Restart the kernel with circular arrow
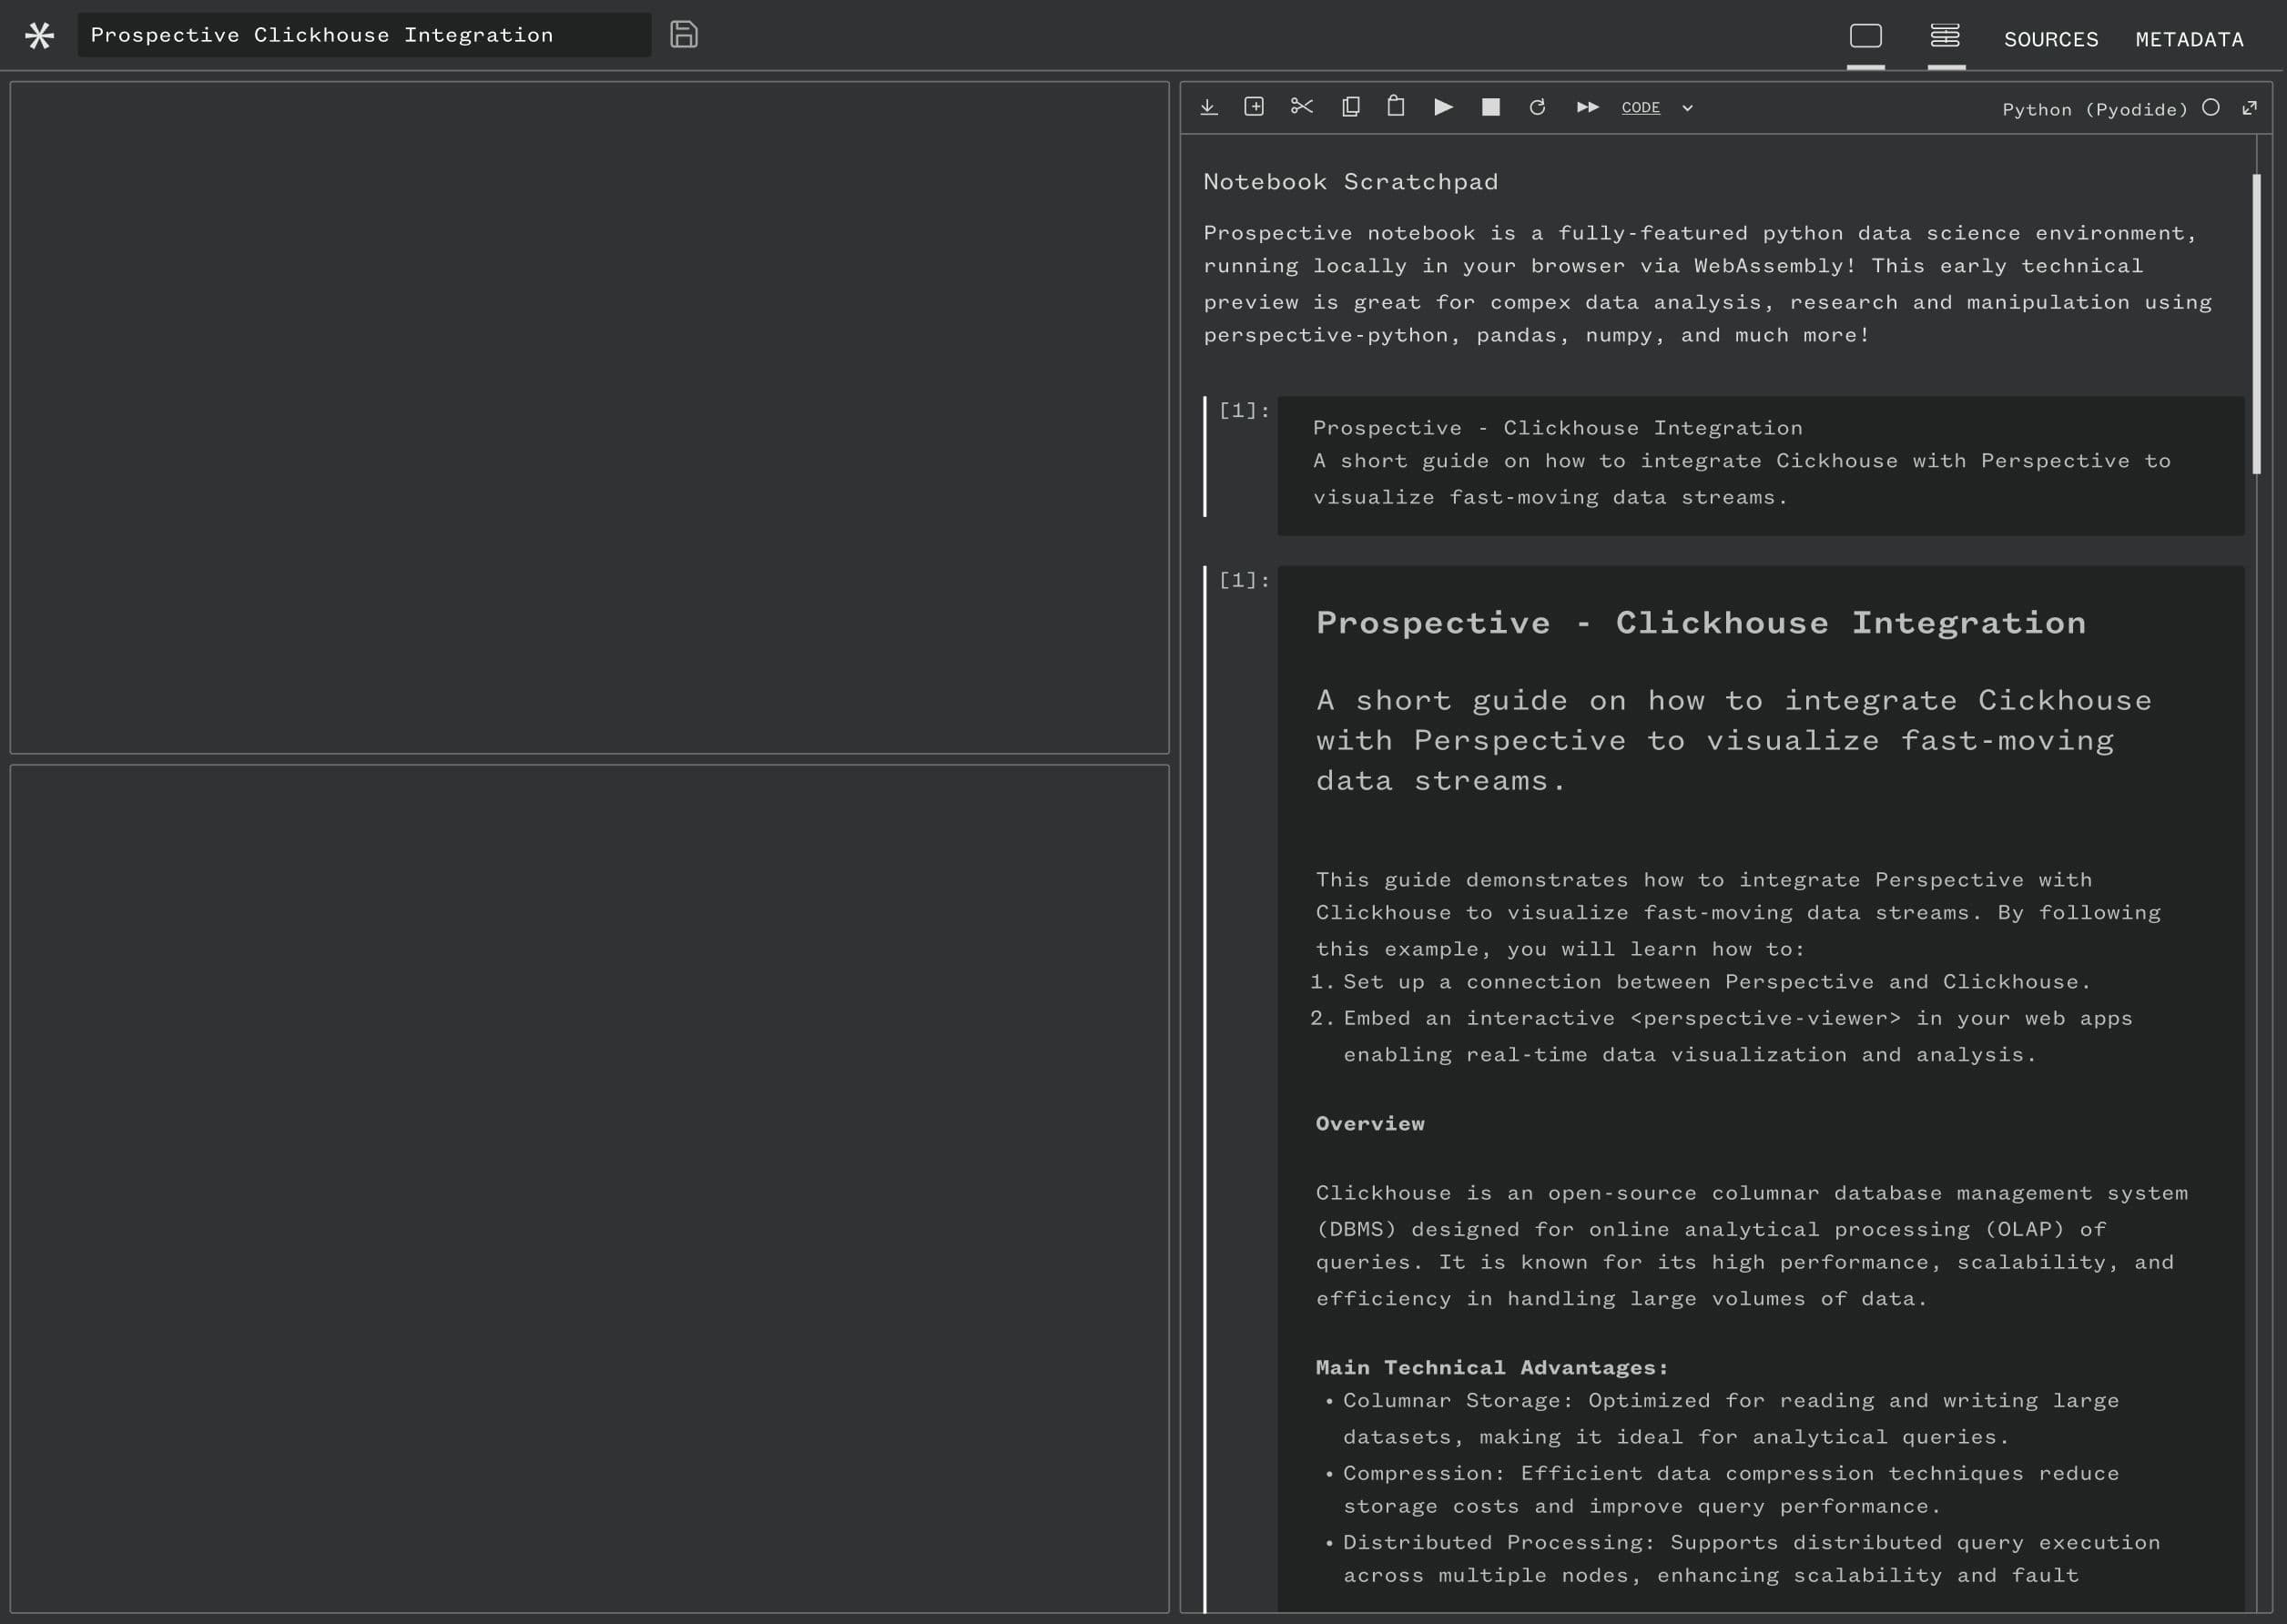 tap(1537, 107)
